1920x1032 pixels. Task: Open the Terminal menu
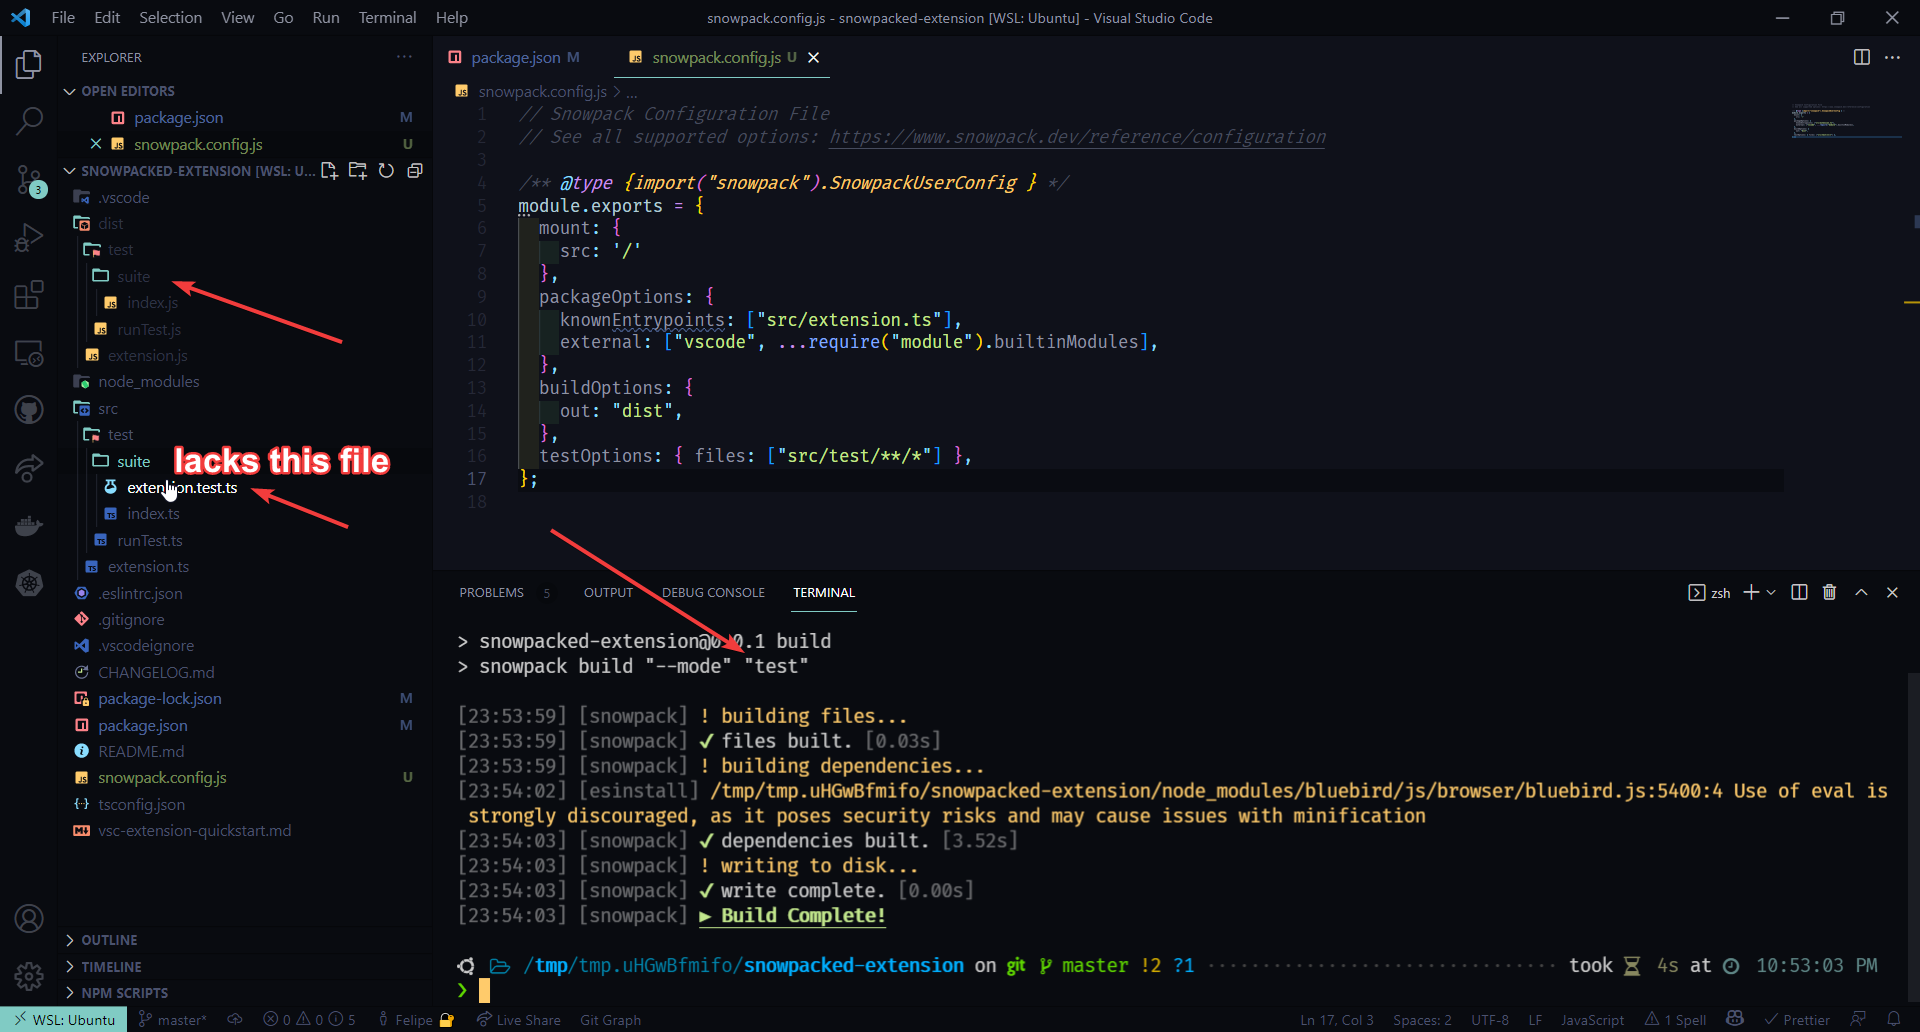[387, 17]
